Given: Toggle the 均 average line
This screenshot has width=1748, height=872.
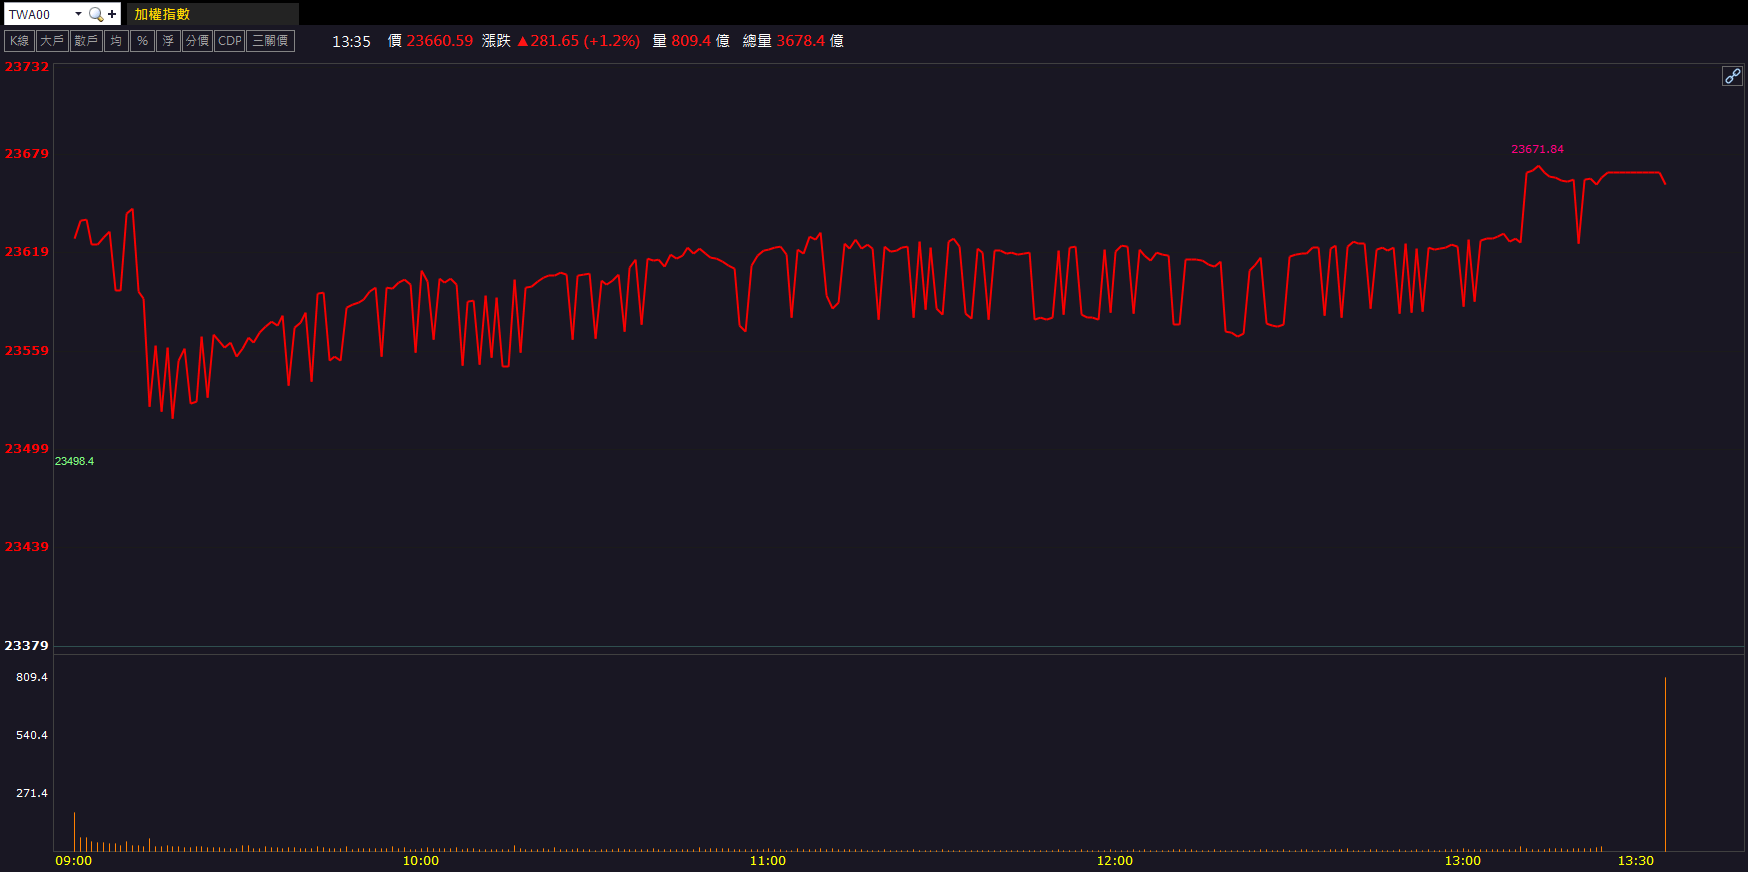Looking at the screenshot, I should tap(116, 41).
